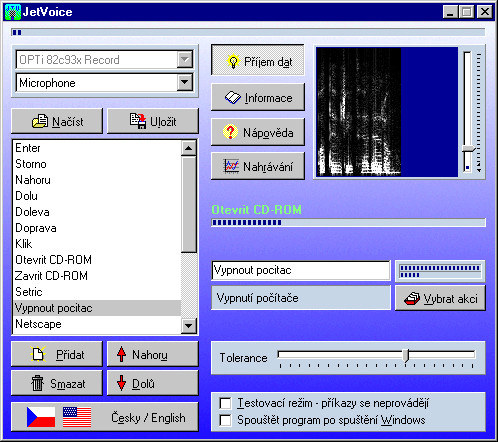This screenshot has width=498, height=442.
Task: Select Setric list entry
Action: [x=97, y=292]
